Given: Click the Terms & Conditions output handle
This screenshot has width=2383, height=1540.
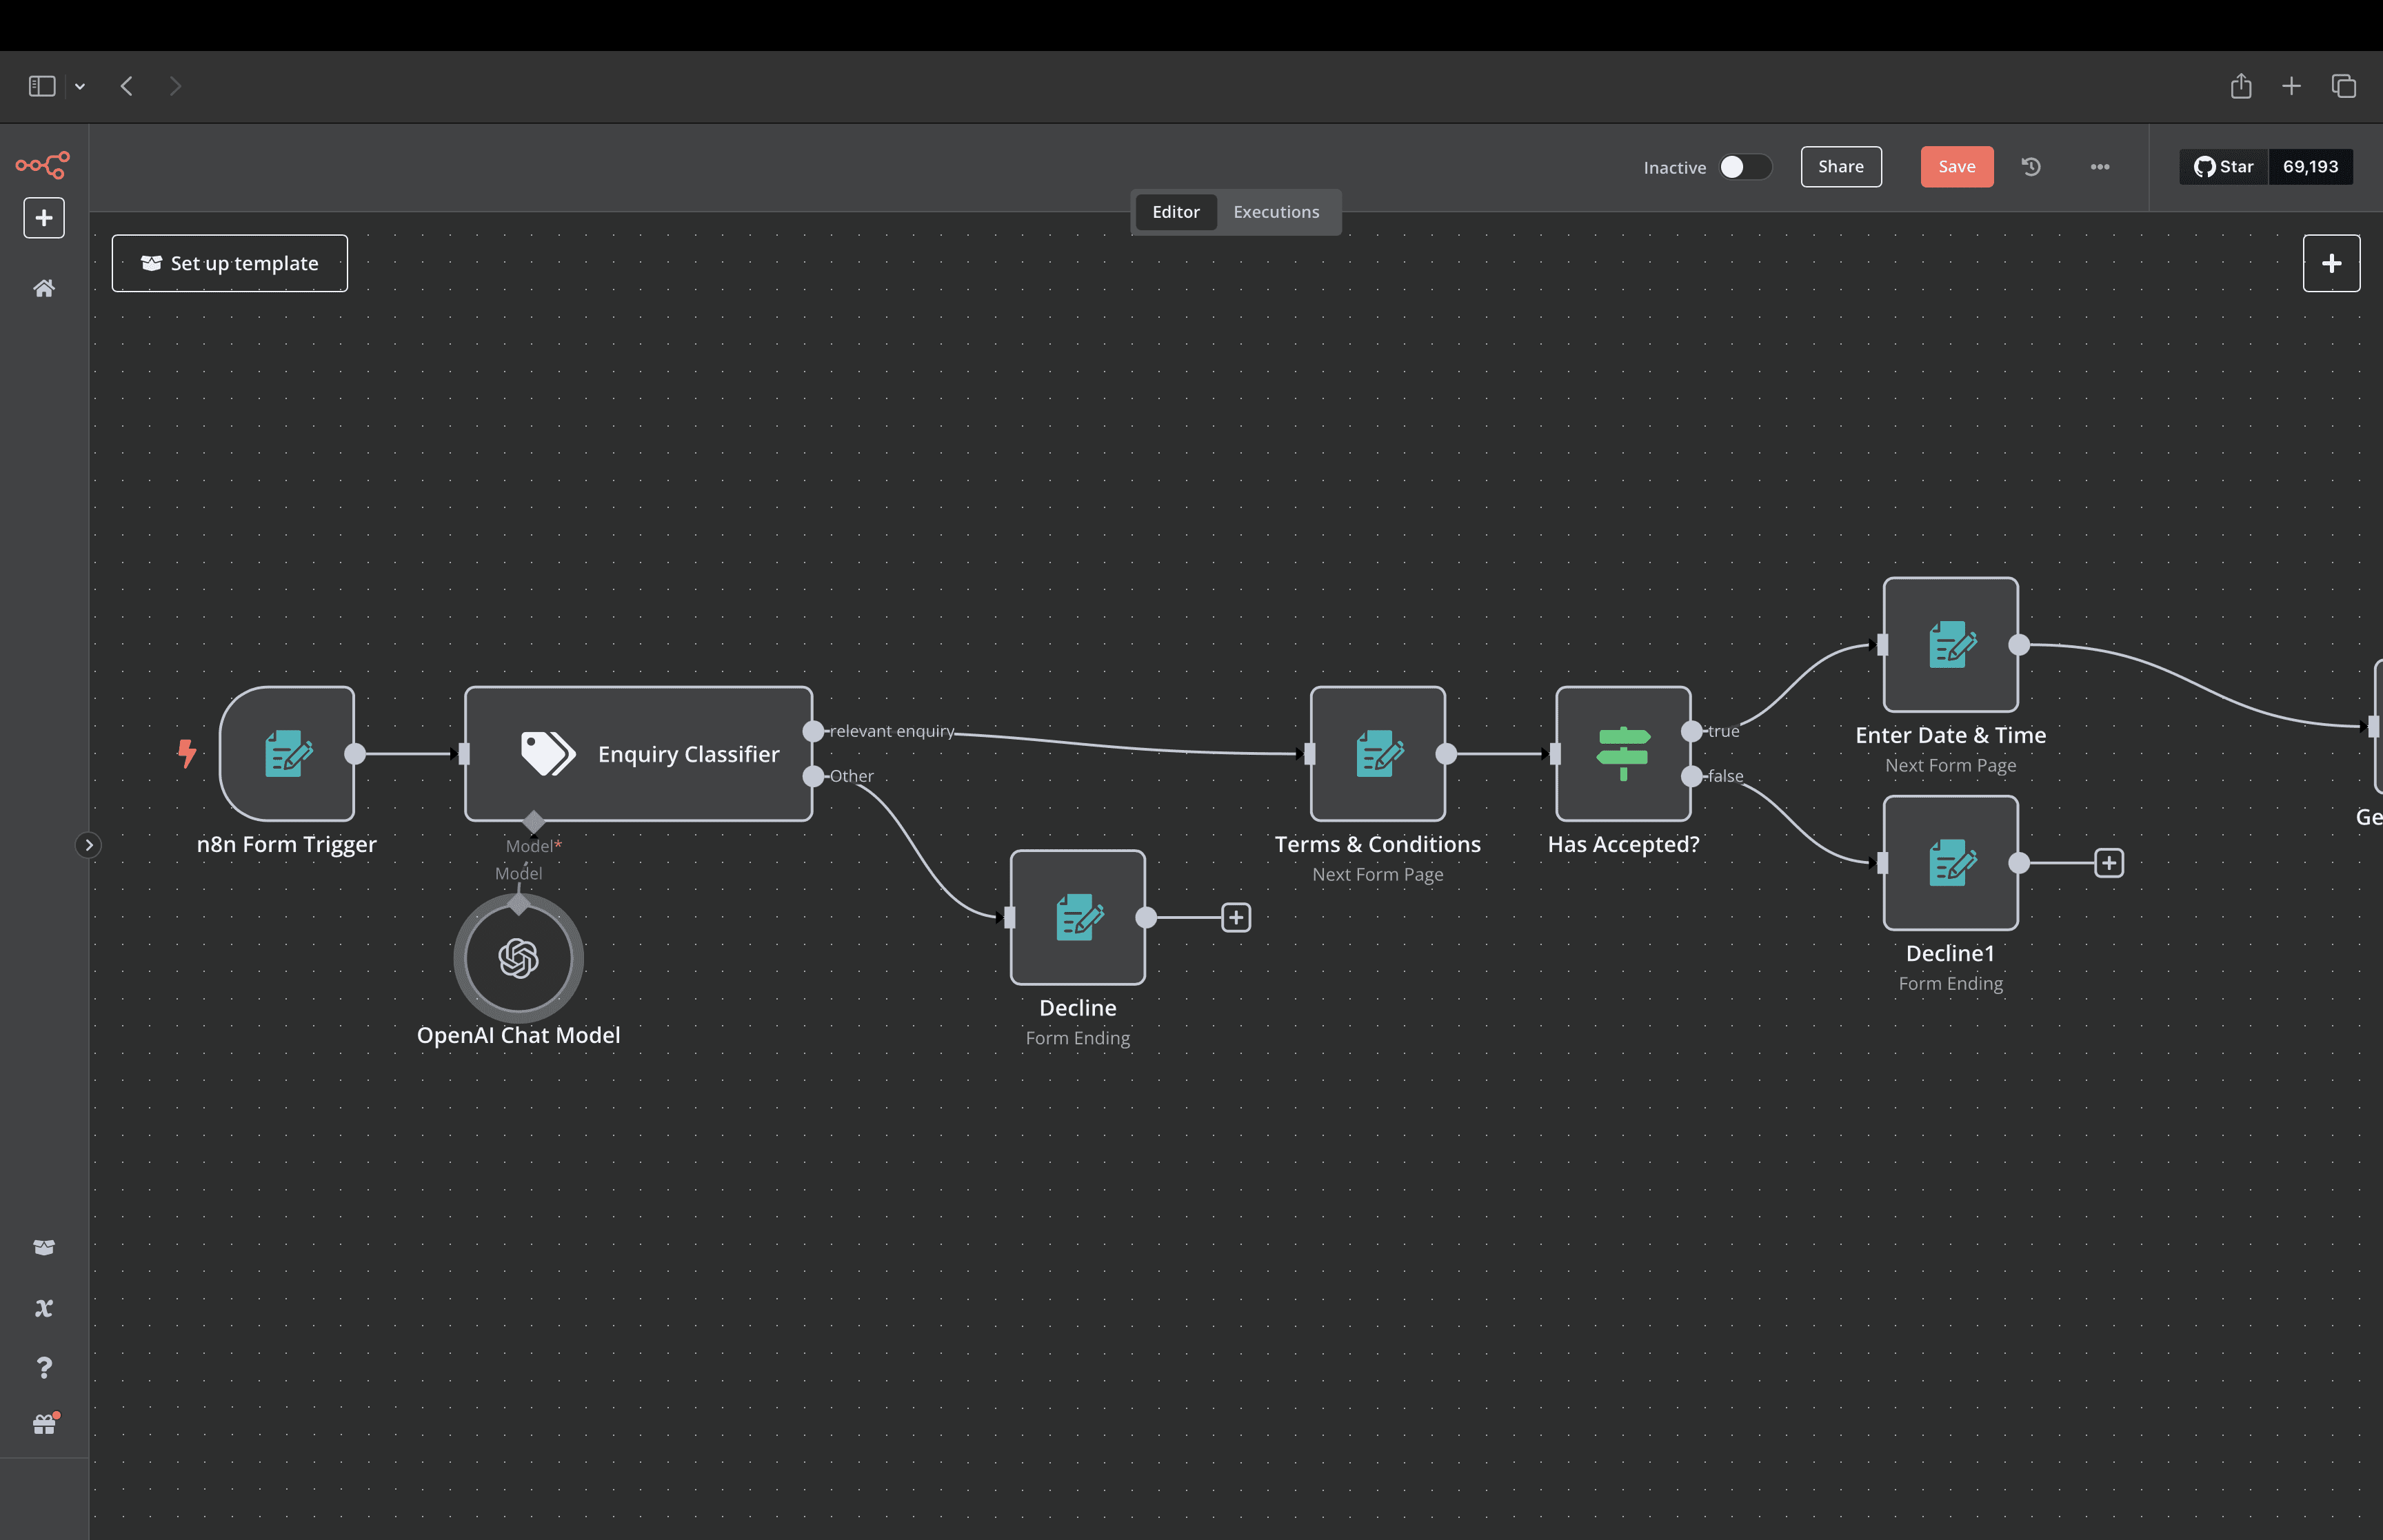Looking at the screenshot, I should [x=1446, y=754].
